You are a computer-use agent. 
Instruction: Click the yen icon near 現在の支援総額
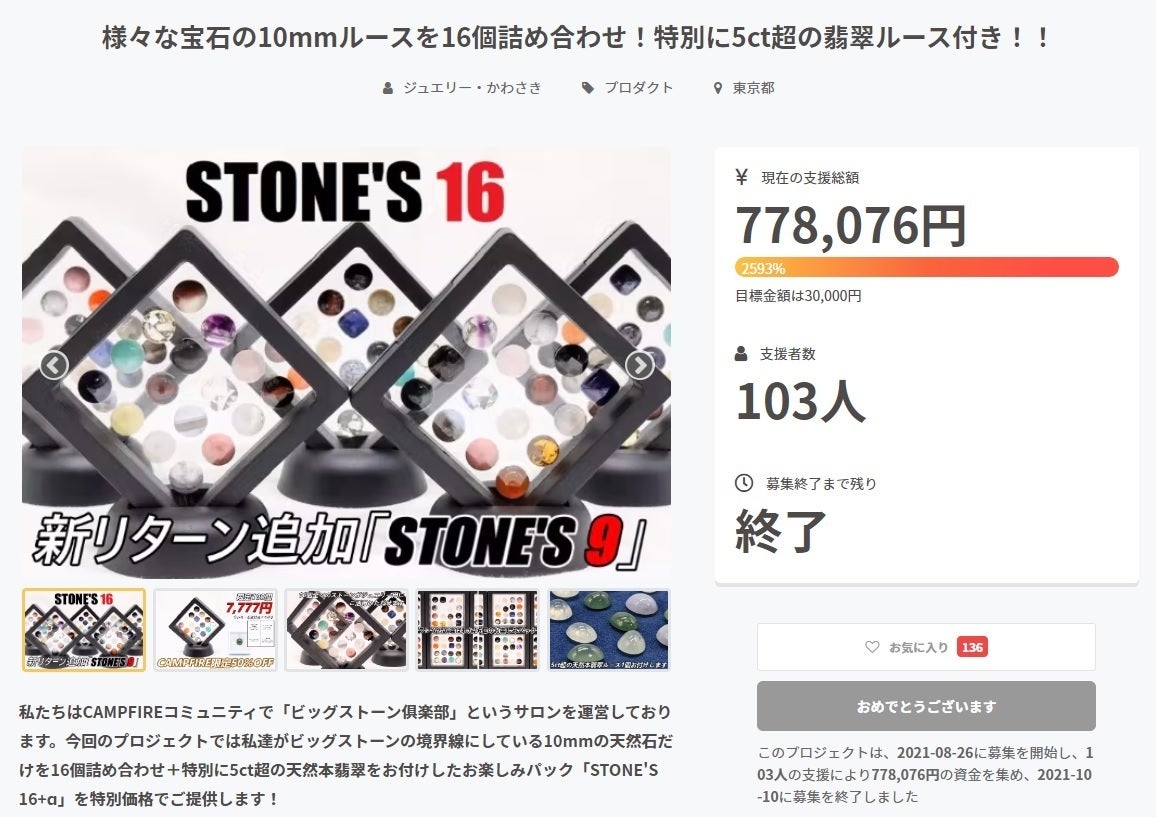click(x=742, y=177)
